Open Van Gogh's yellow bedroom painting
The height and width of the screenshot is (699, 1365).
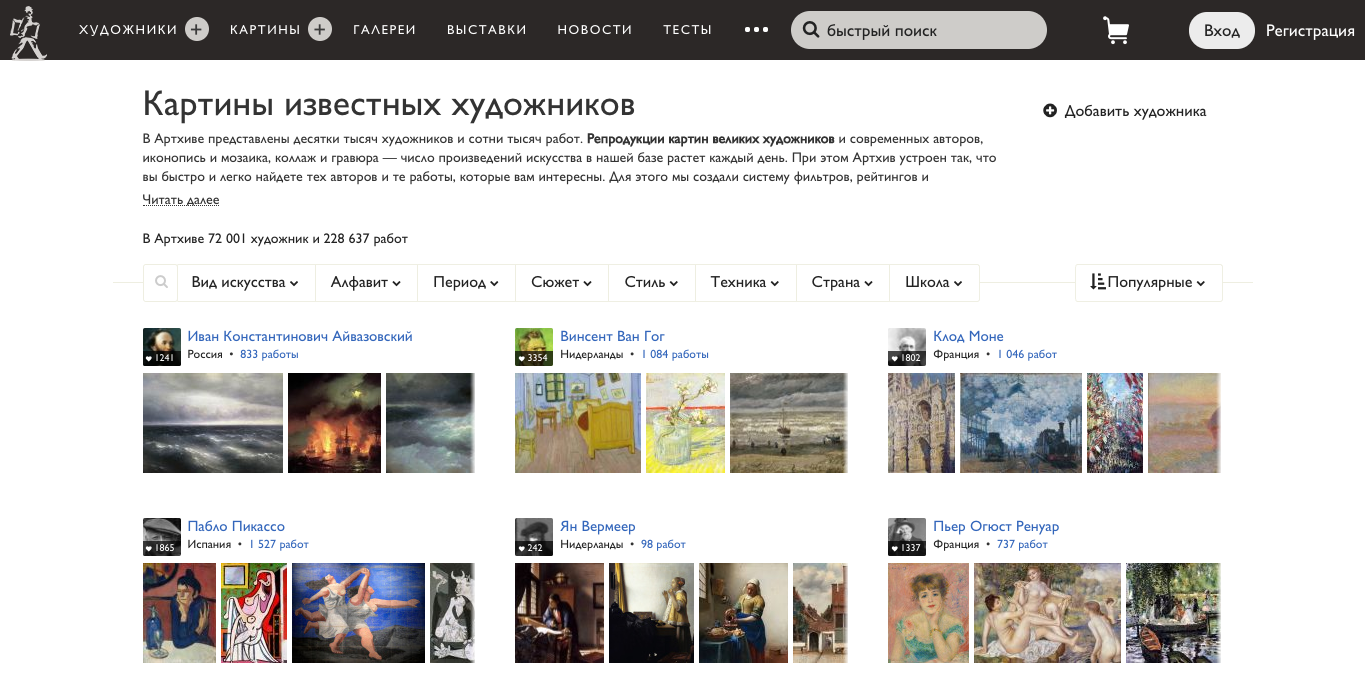click(578, 423)
